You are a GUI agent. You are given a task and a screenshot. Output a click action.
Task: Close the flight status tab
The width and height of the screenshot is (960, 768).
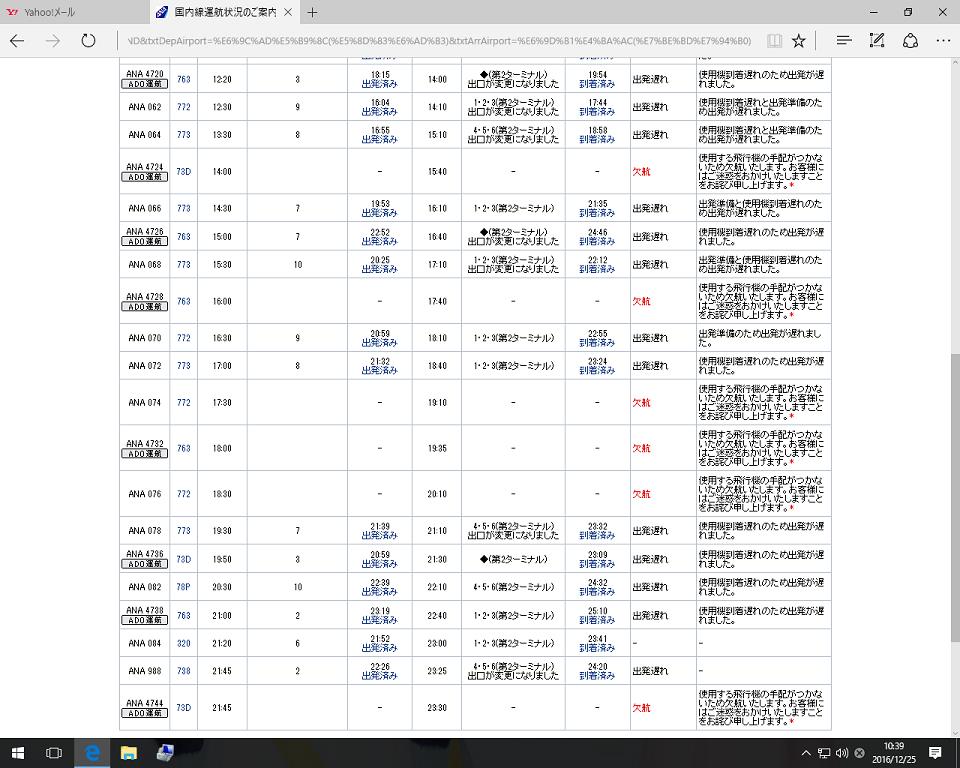pyautogui.click(x=288, y=12)
